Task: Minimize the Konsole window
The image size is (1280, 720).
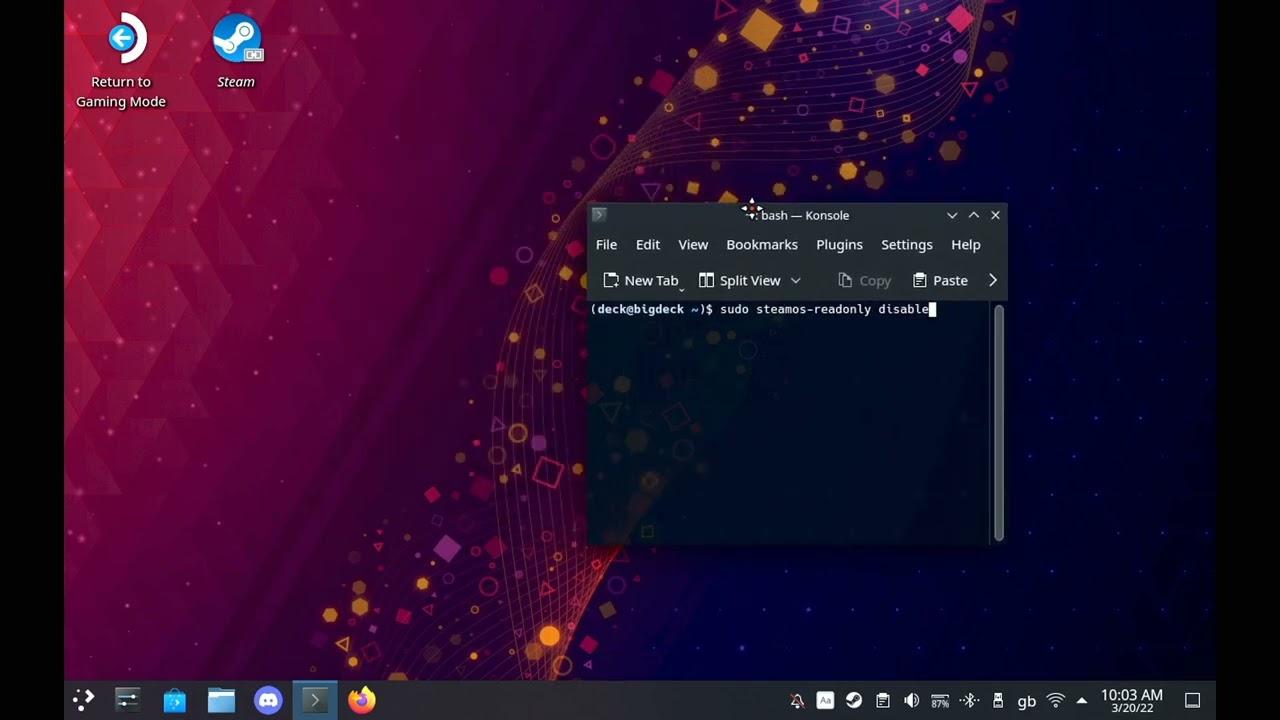Action: [x=952, y=215]
